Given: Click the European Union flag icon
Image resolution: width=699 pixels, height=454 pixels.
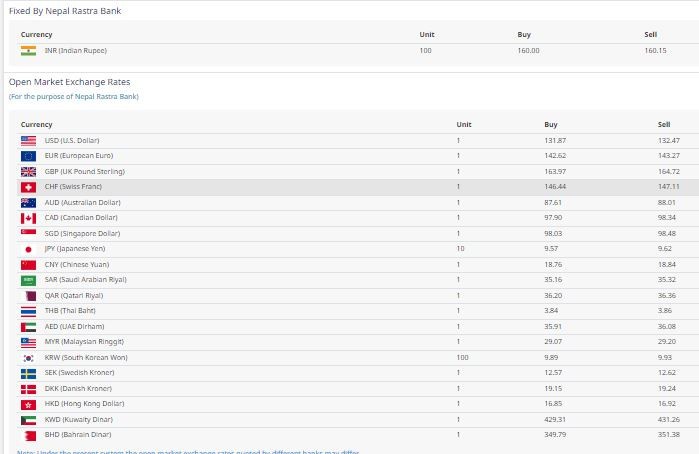Looking at the screenshot, I should tap(28, 156).
